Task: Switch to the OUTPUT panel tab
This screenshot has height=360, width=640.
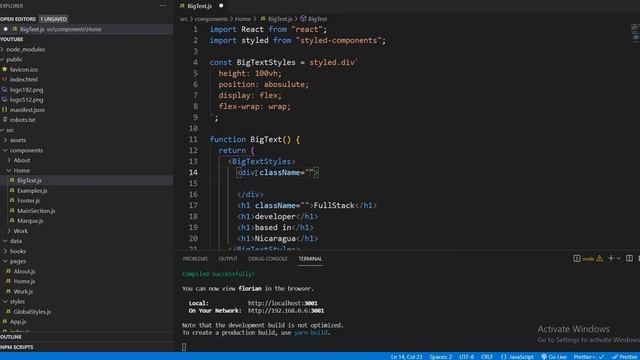Action: coord(228,259)
